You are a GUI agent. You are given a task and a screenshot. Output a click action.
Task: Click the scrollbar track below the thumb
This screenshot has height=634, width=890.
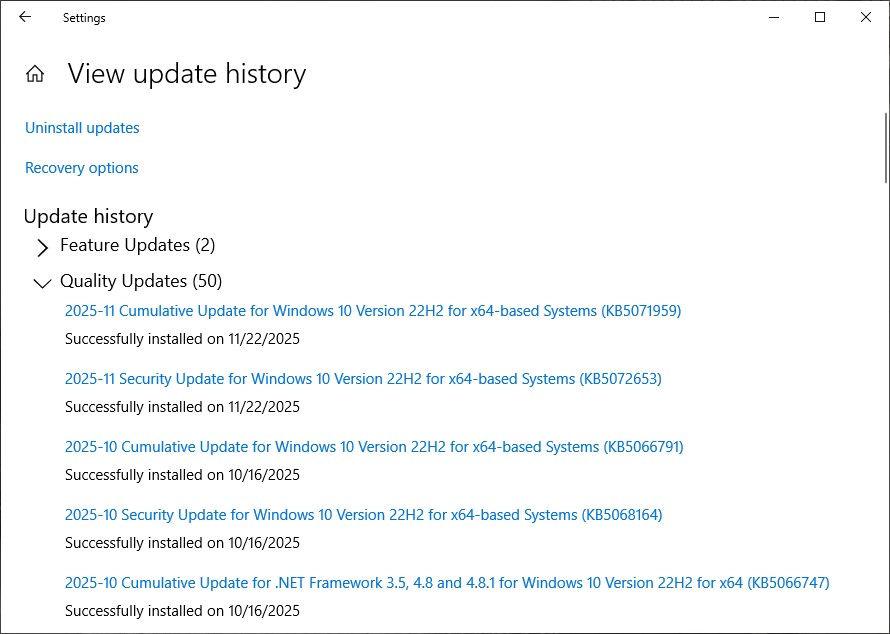tap(885, 400)
